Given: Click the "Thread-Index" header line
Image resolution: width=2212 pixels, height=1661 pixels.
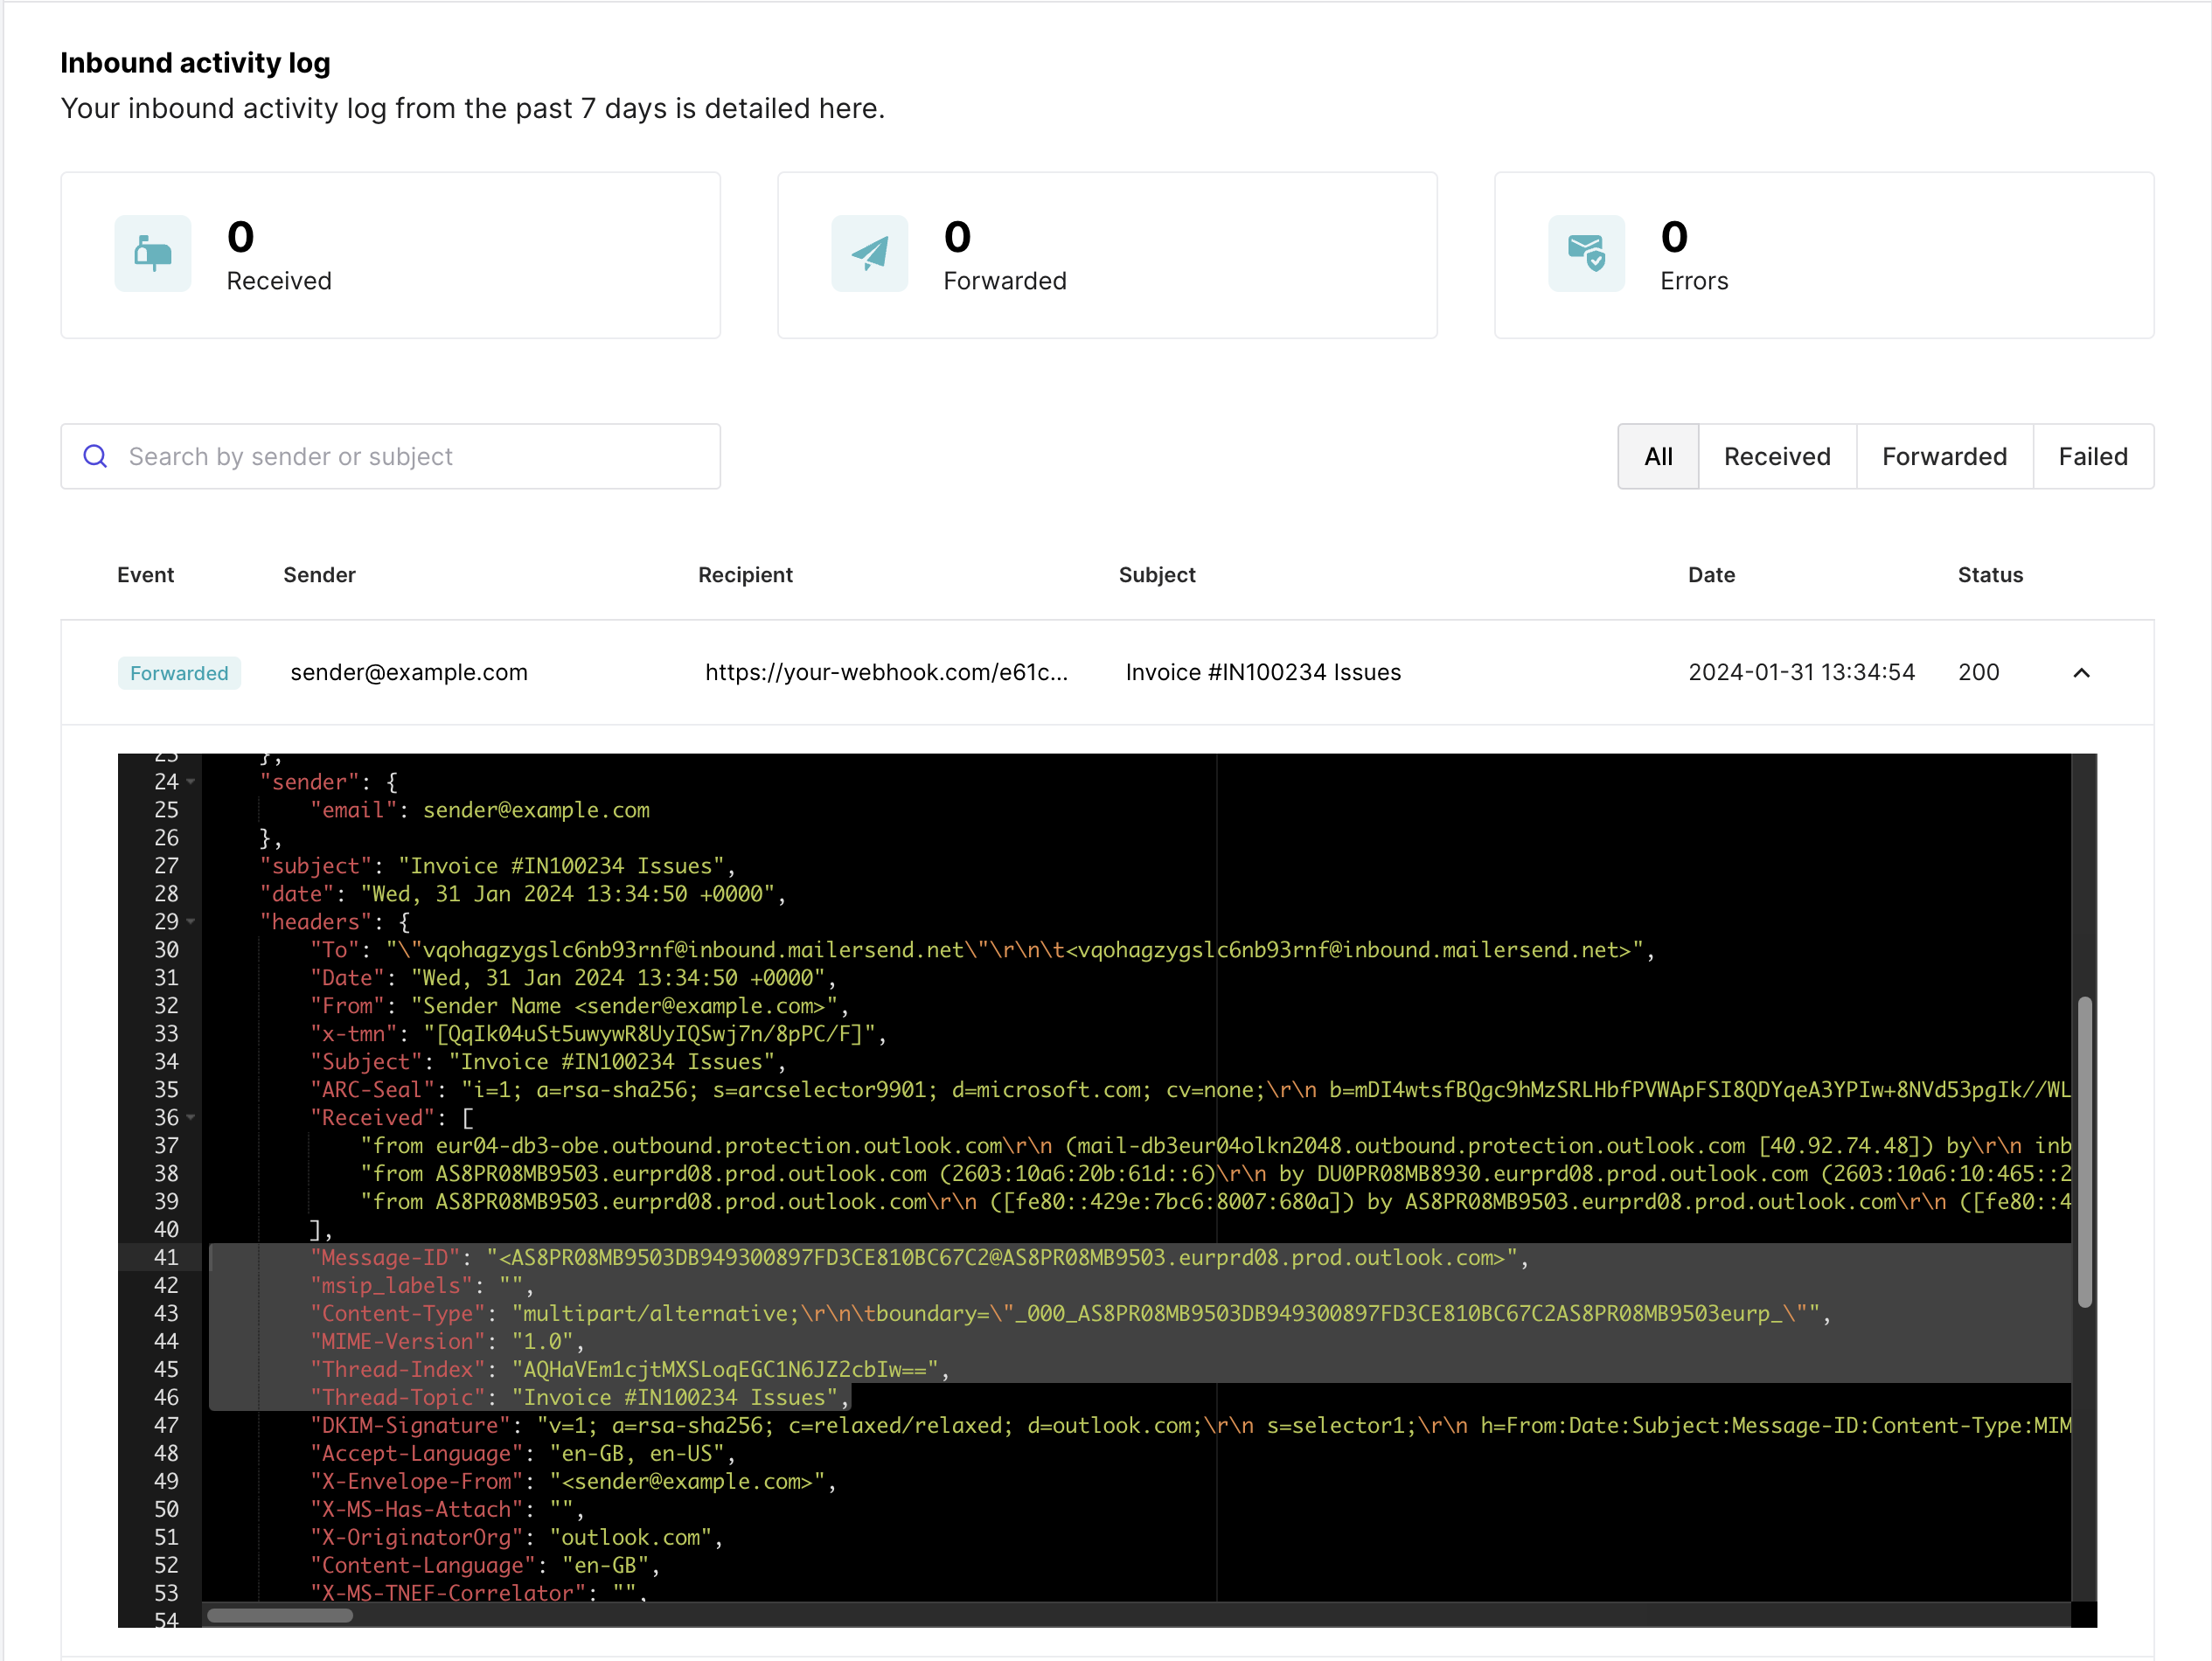Looking at the screenshot, I should (629, 1370).
